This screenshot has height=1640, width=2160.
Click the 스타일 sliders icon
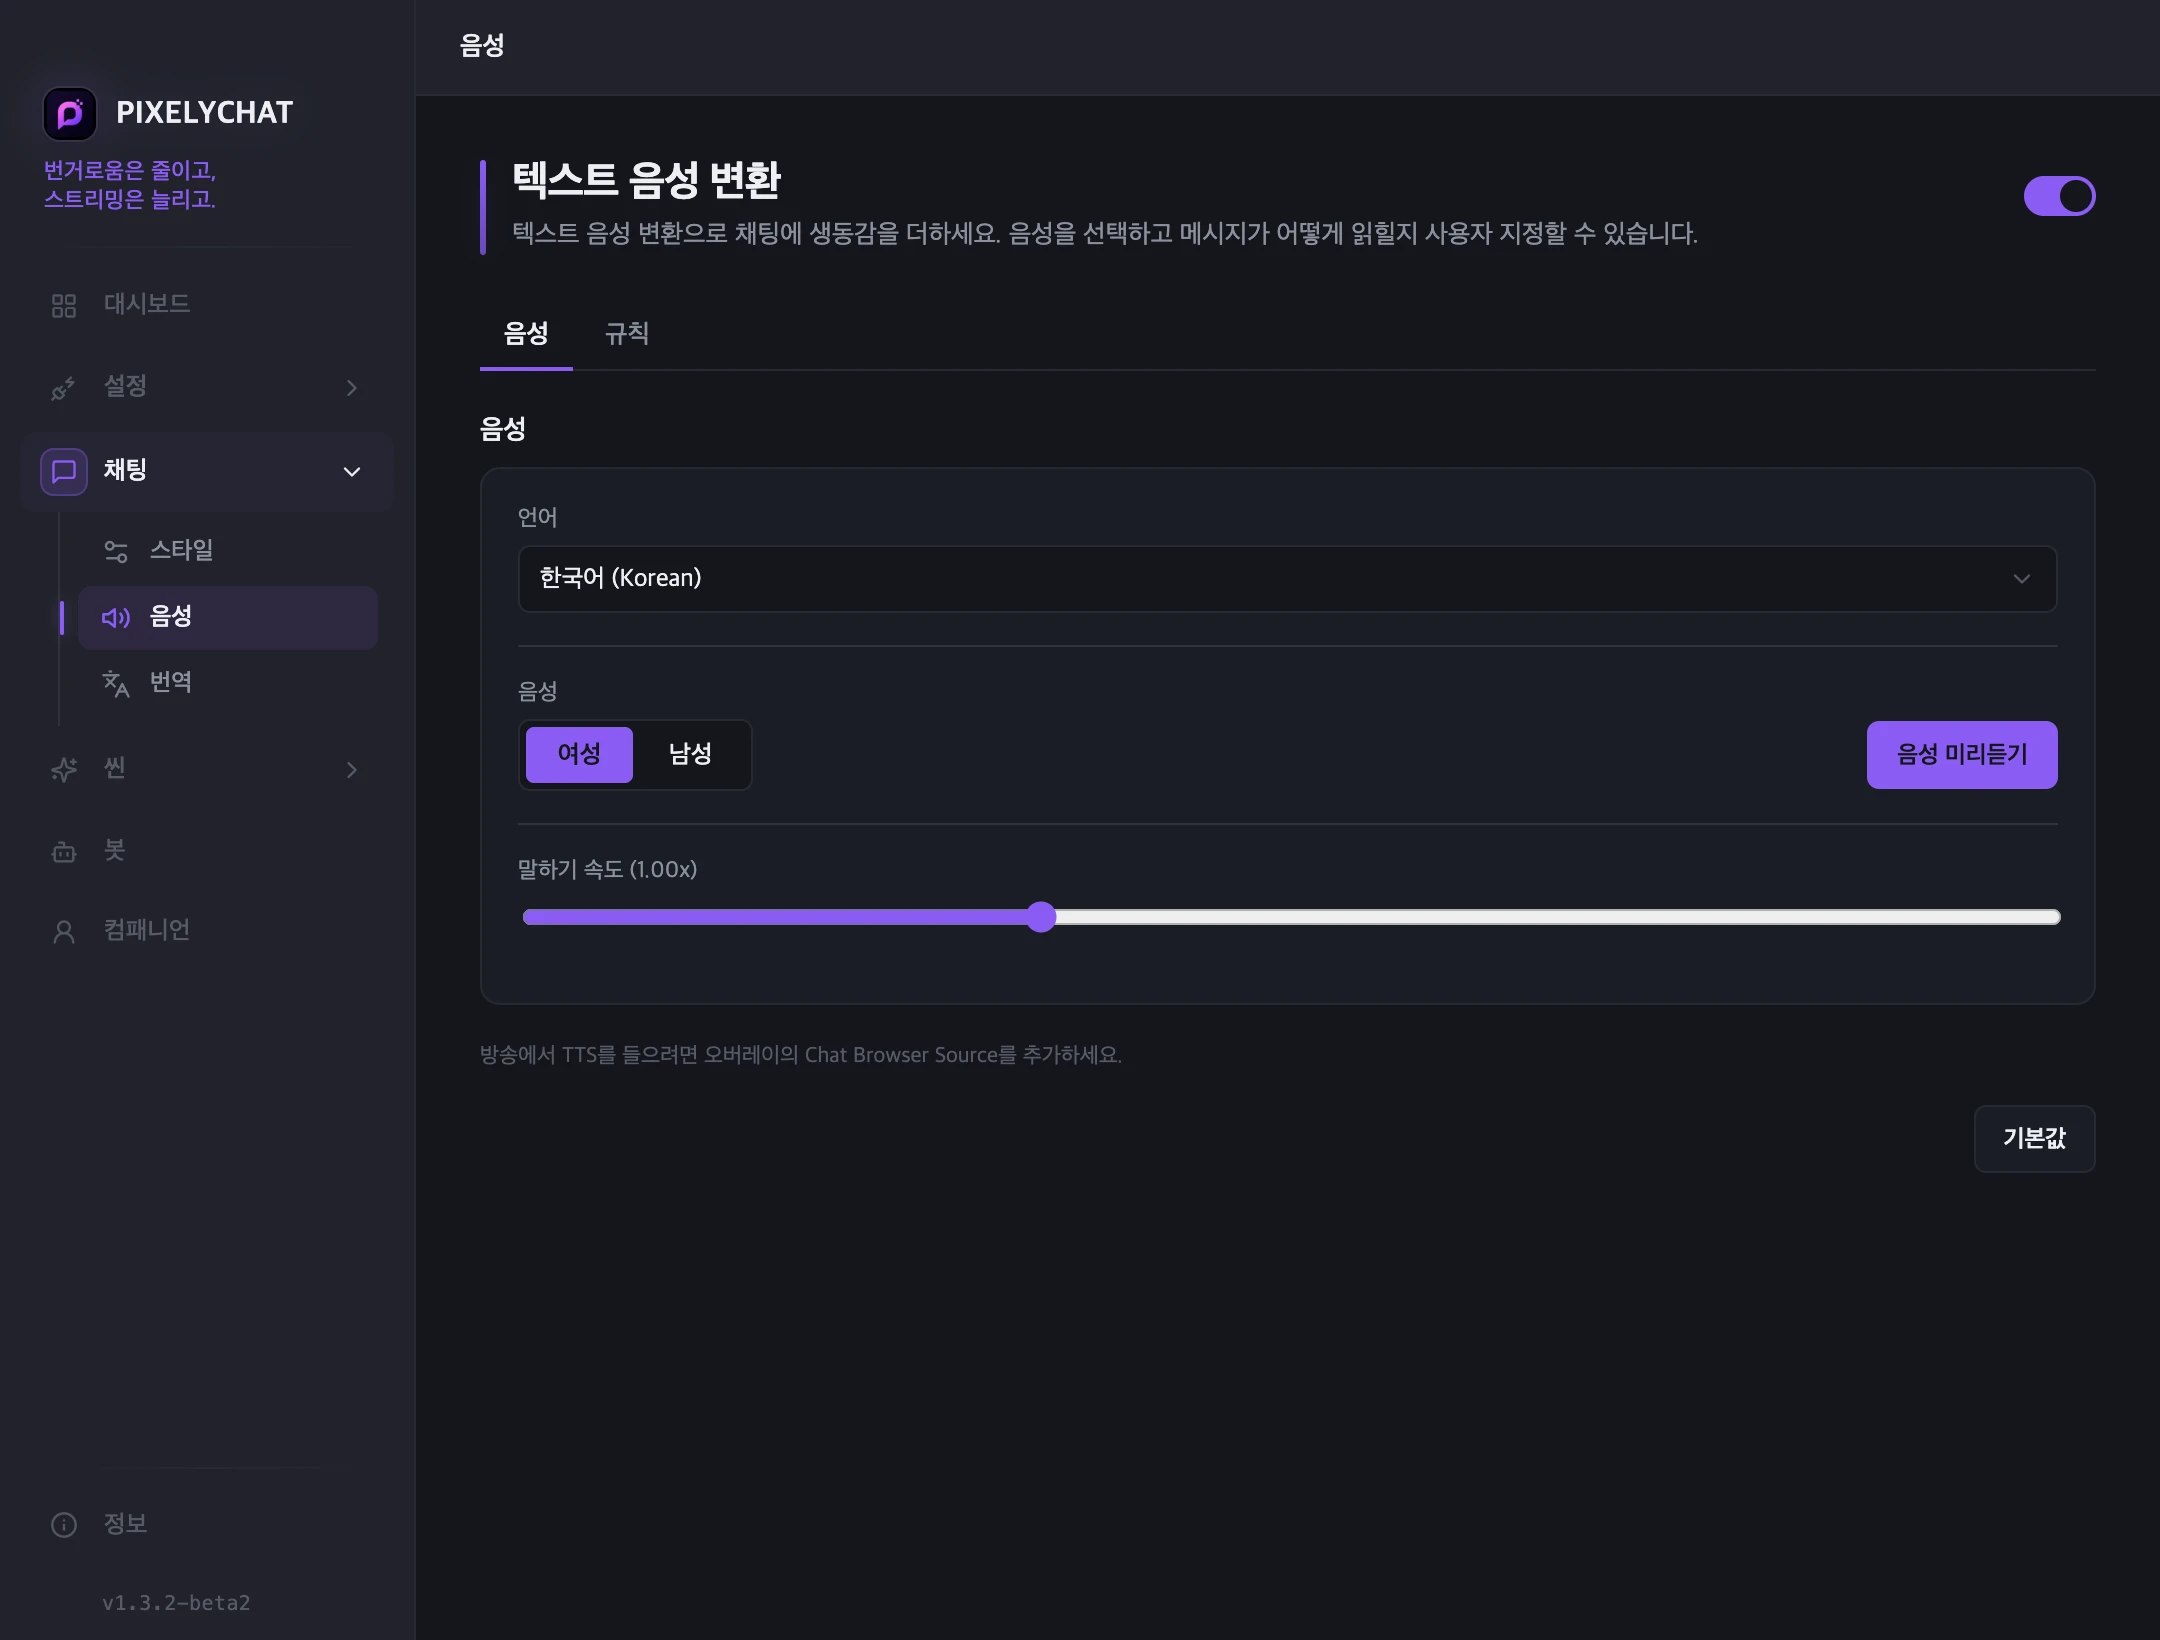coord(116,551)
